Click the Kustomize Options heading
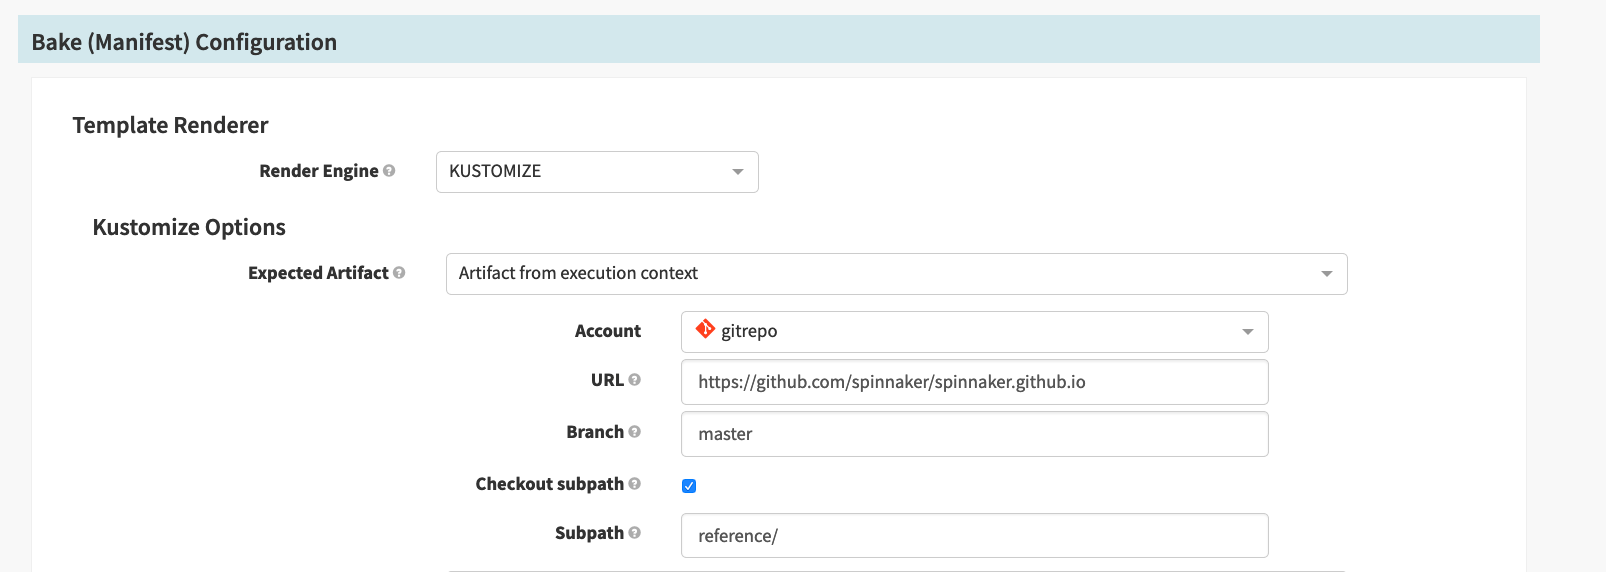 189,227
